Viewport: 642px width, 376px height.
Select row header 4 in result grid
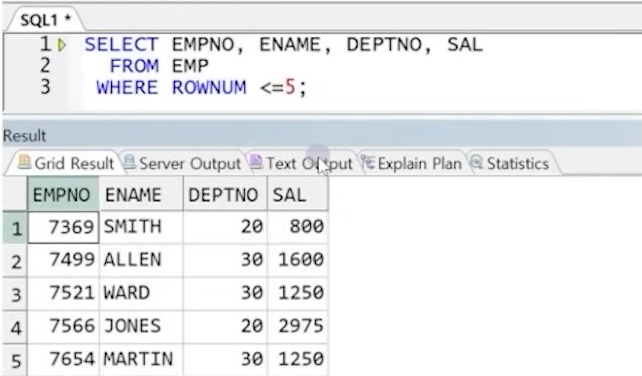15,327
